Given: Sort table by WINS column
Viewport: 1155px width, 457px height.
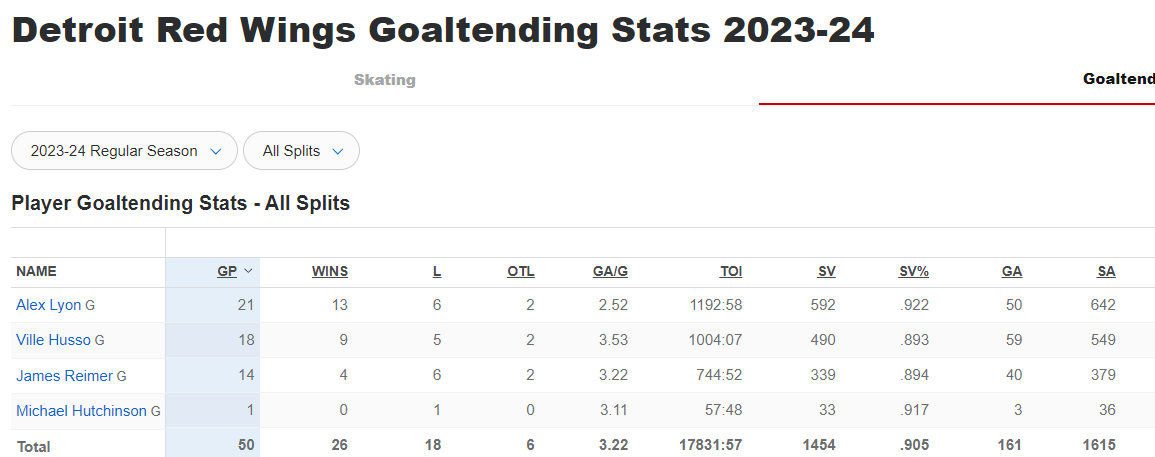Looking at the screenshot, I should pos(330,272).
